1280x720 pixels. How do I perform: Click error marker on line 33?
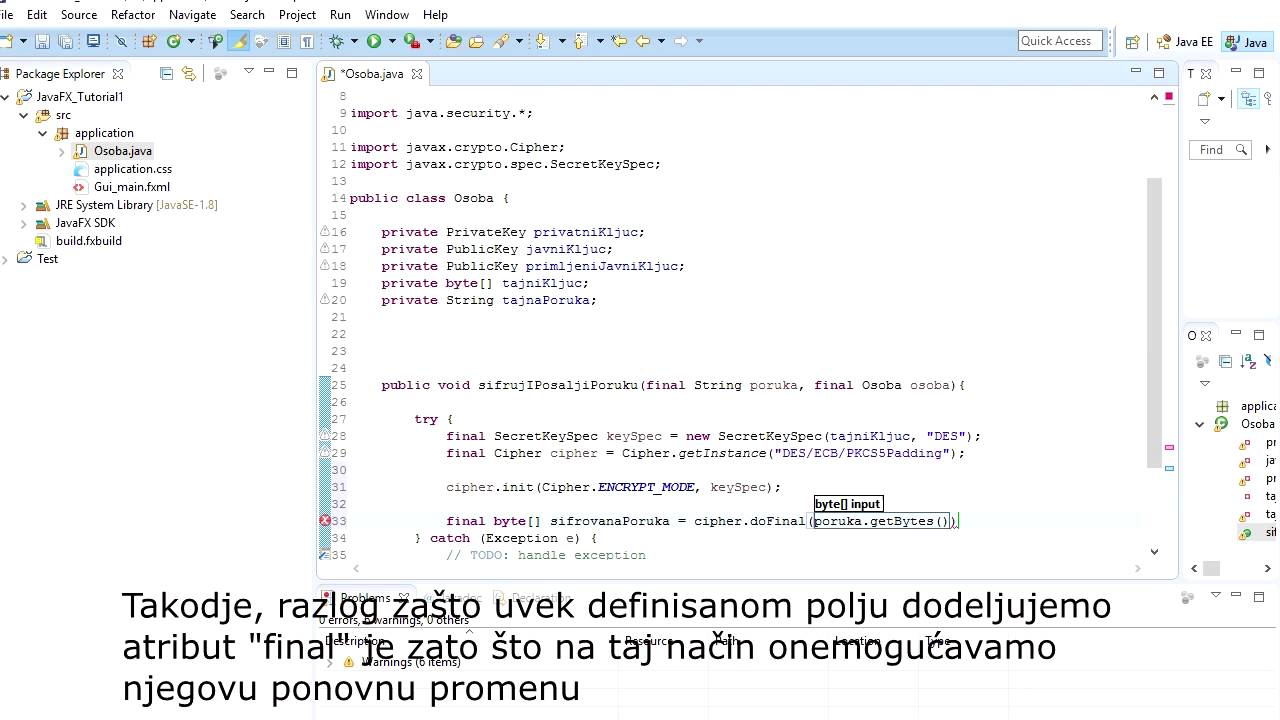(x=325, y=521)
